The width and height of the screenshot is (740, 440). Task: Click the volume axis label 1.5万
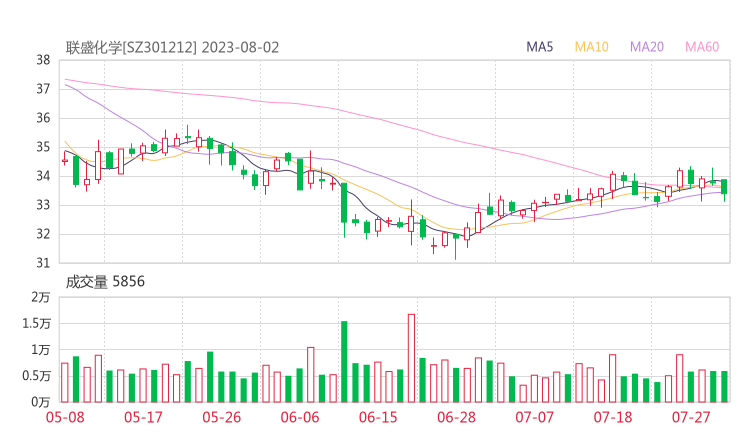tap(36, 324)
